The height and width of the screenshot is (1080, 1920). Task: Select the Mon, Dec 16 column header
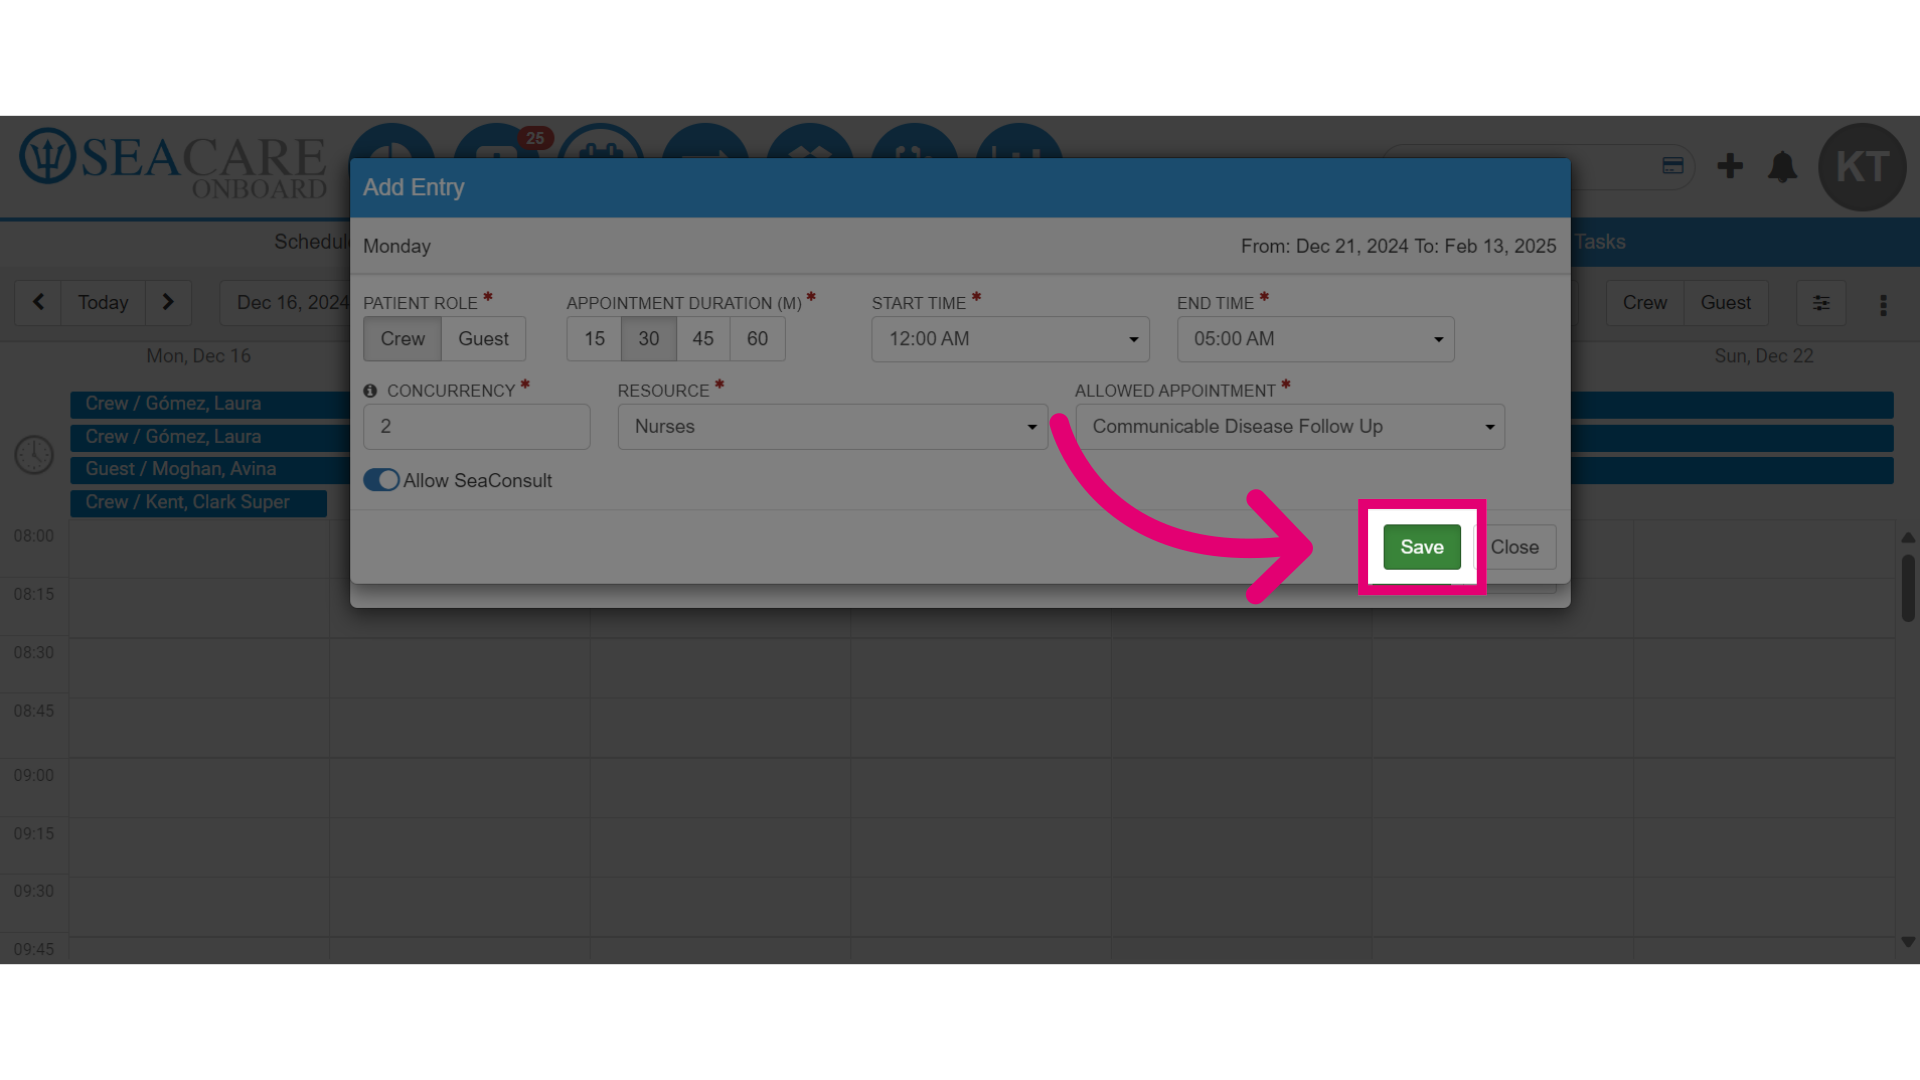(198, 356)
